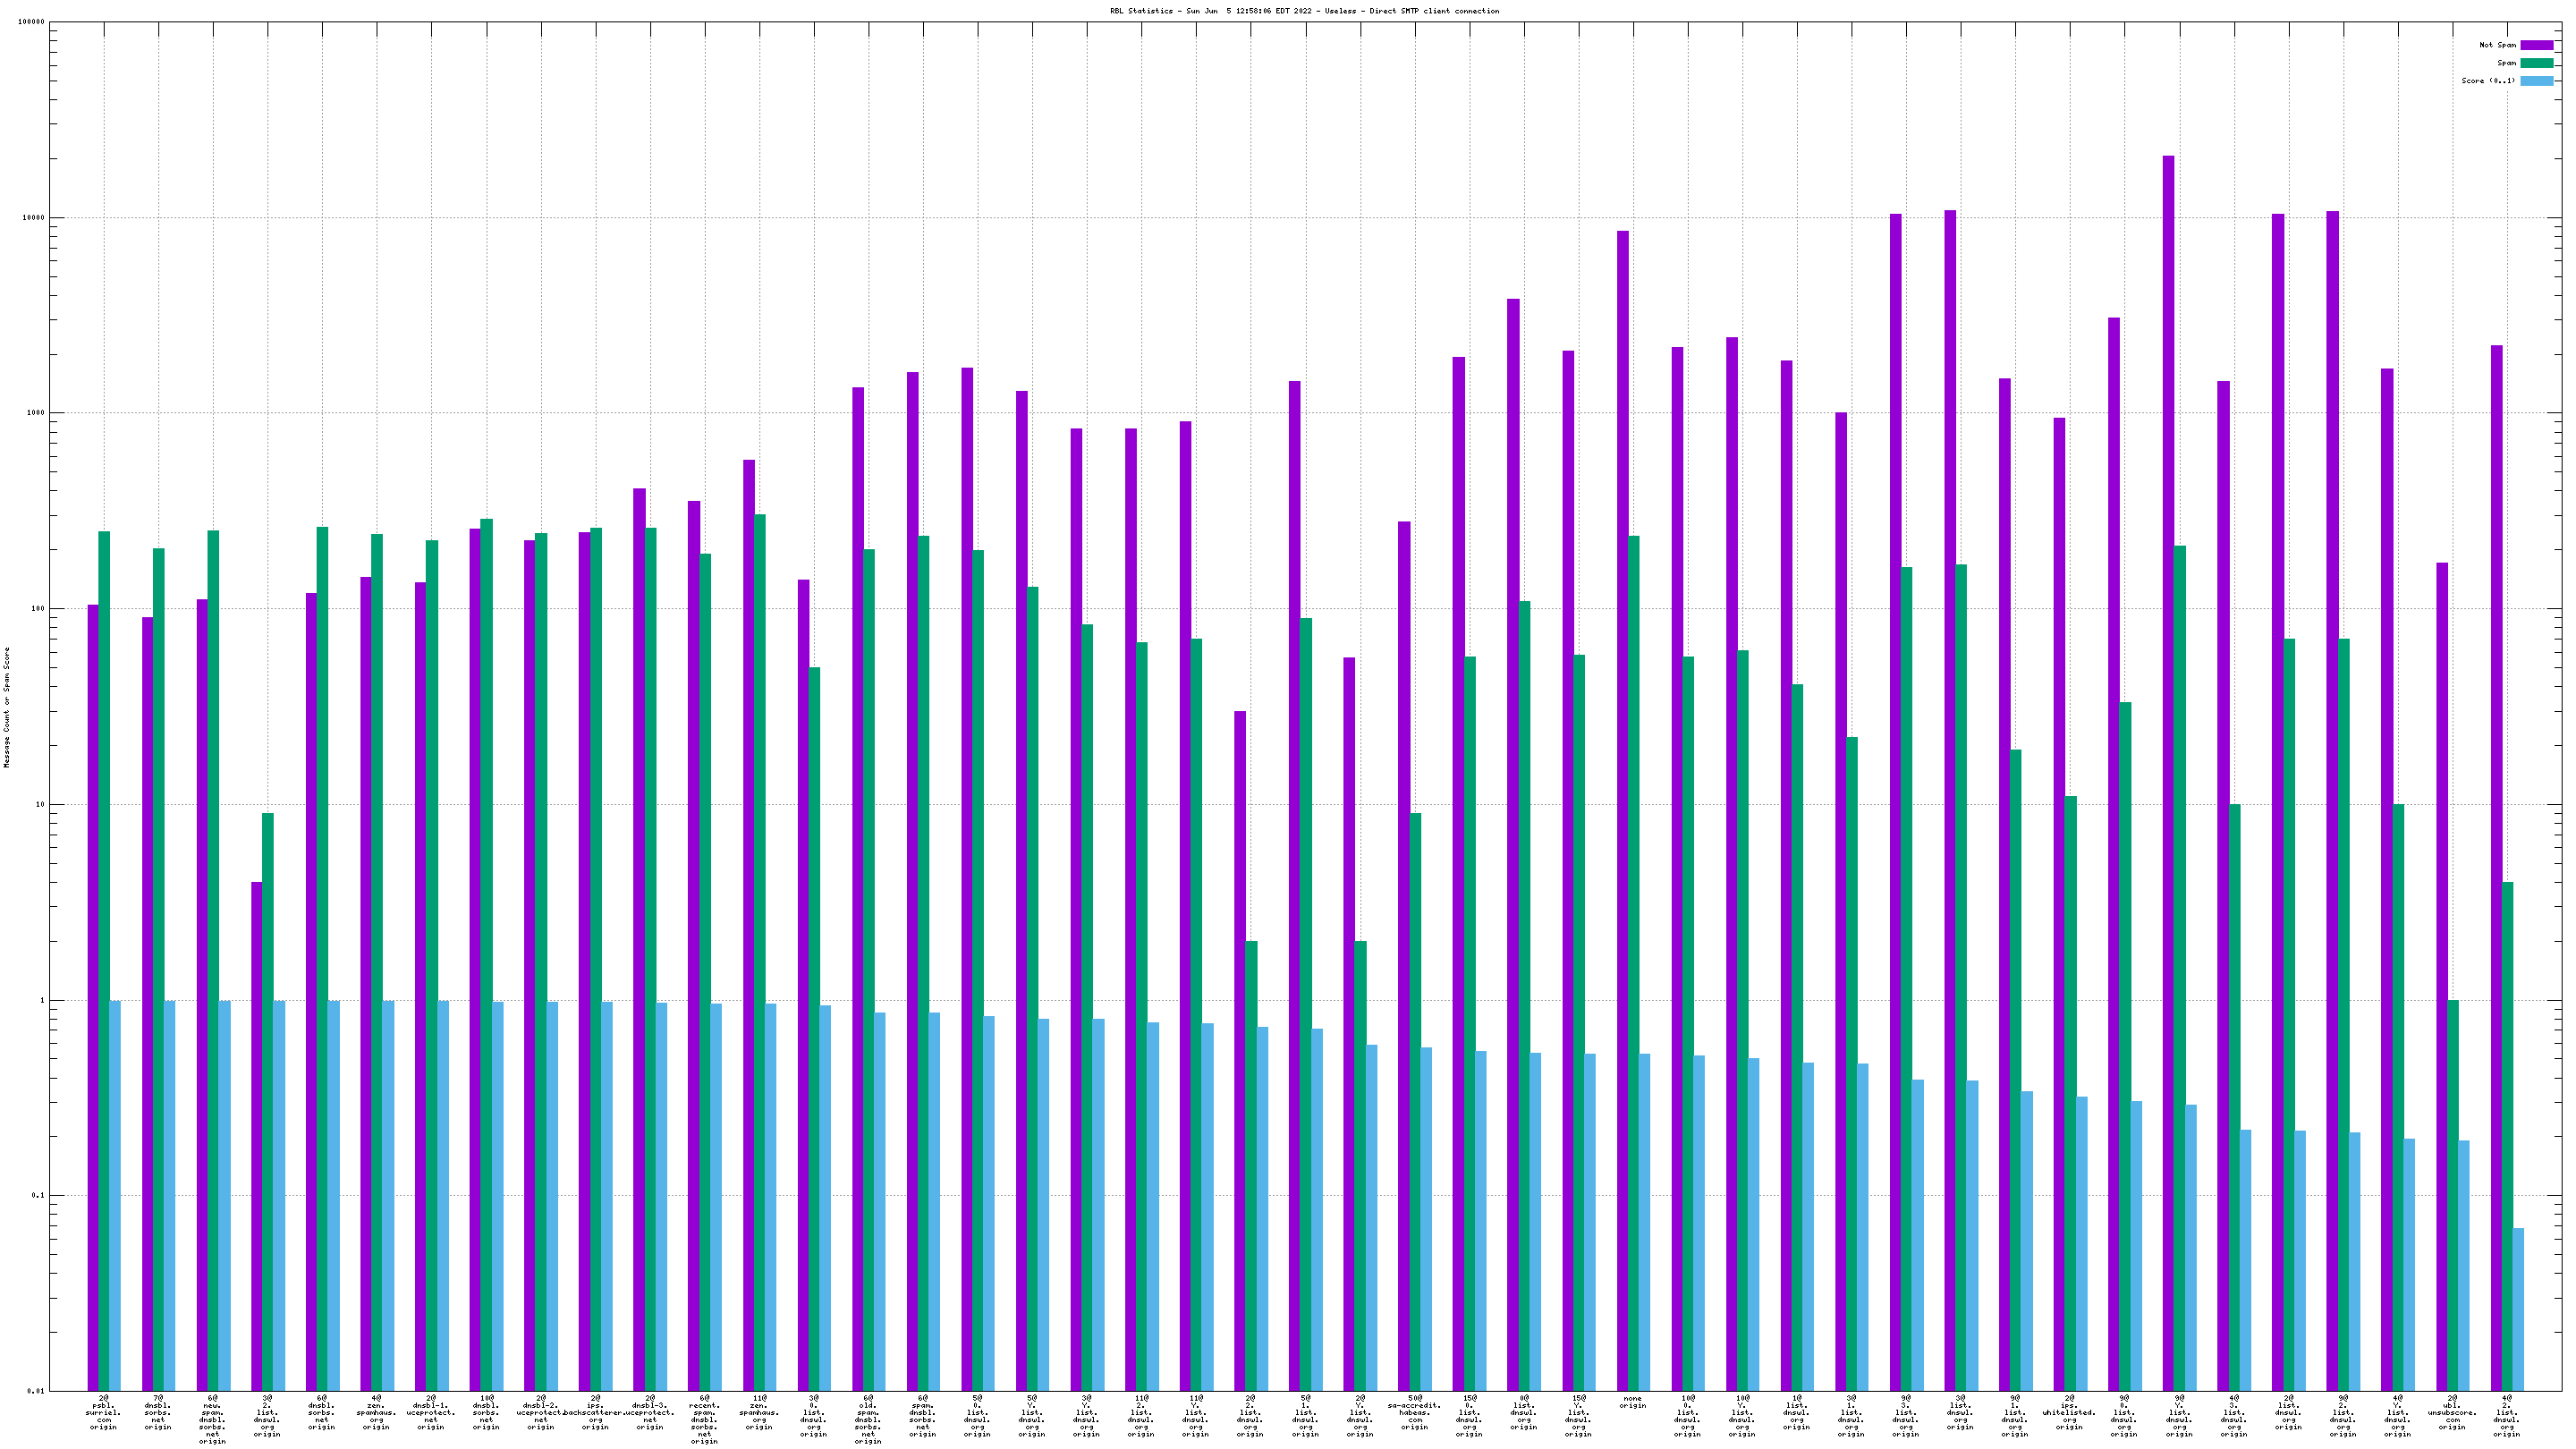Click the 'none origin' x-axis label
Screen dimensions: 2576x1449
tap(1632, 1402)
